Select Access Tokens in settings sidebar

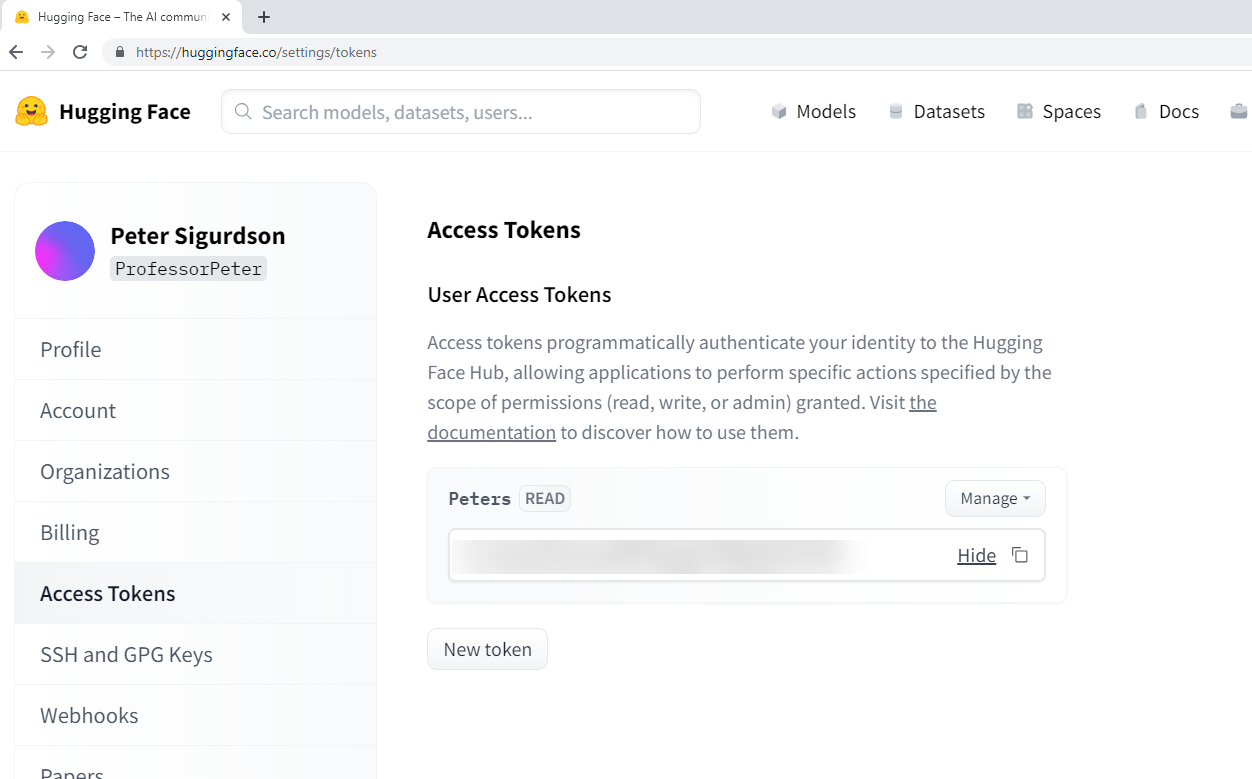click(196, 593)
